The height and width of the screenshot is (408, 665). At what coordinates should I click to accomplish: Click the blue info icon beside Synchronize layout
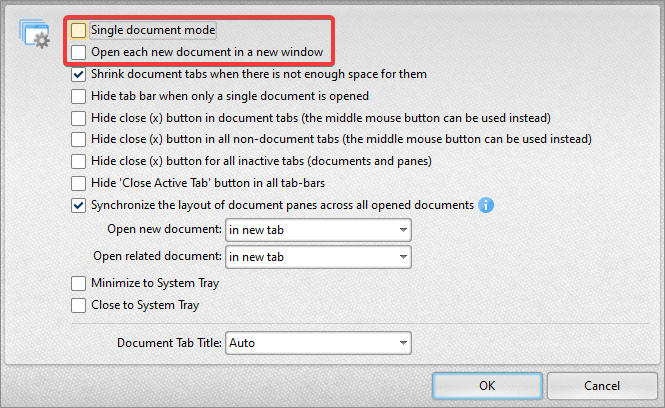coord(486,205)
